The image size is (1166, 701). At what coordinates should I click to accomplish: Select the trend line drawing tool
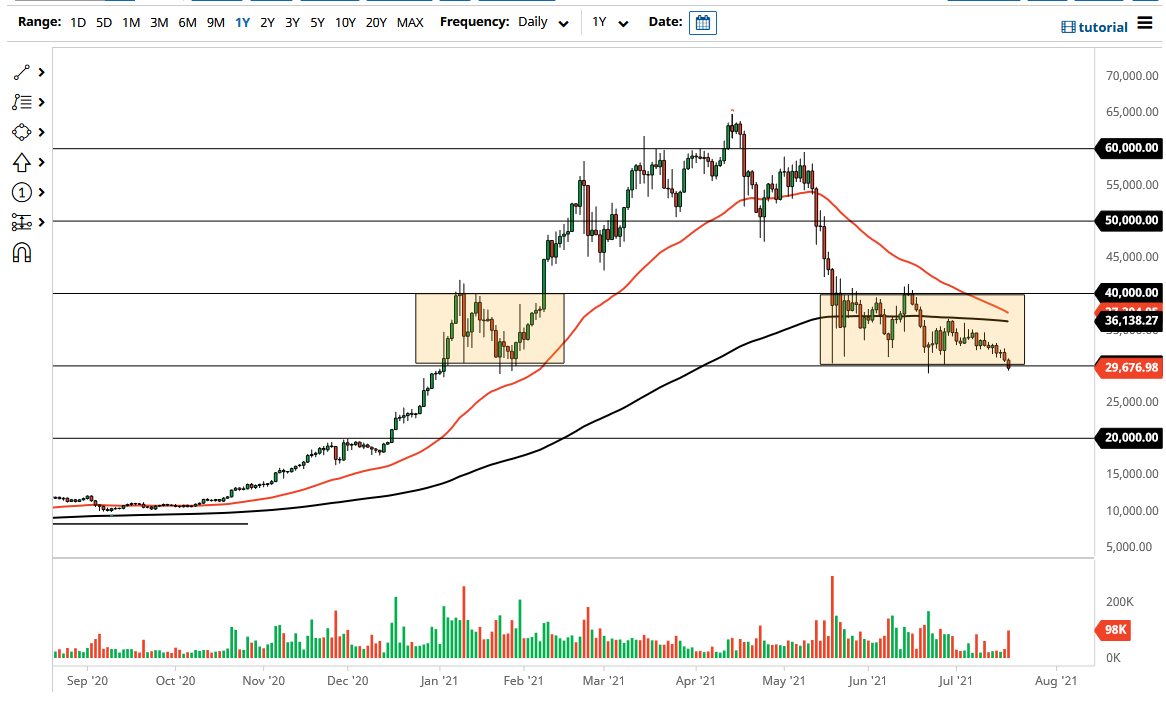pyautogui.click(x=22, y=72)
